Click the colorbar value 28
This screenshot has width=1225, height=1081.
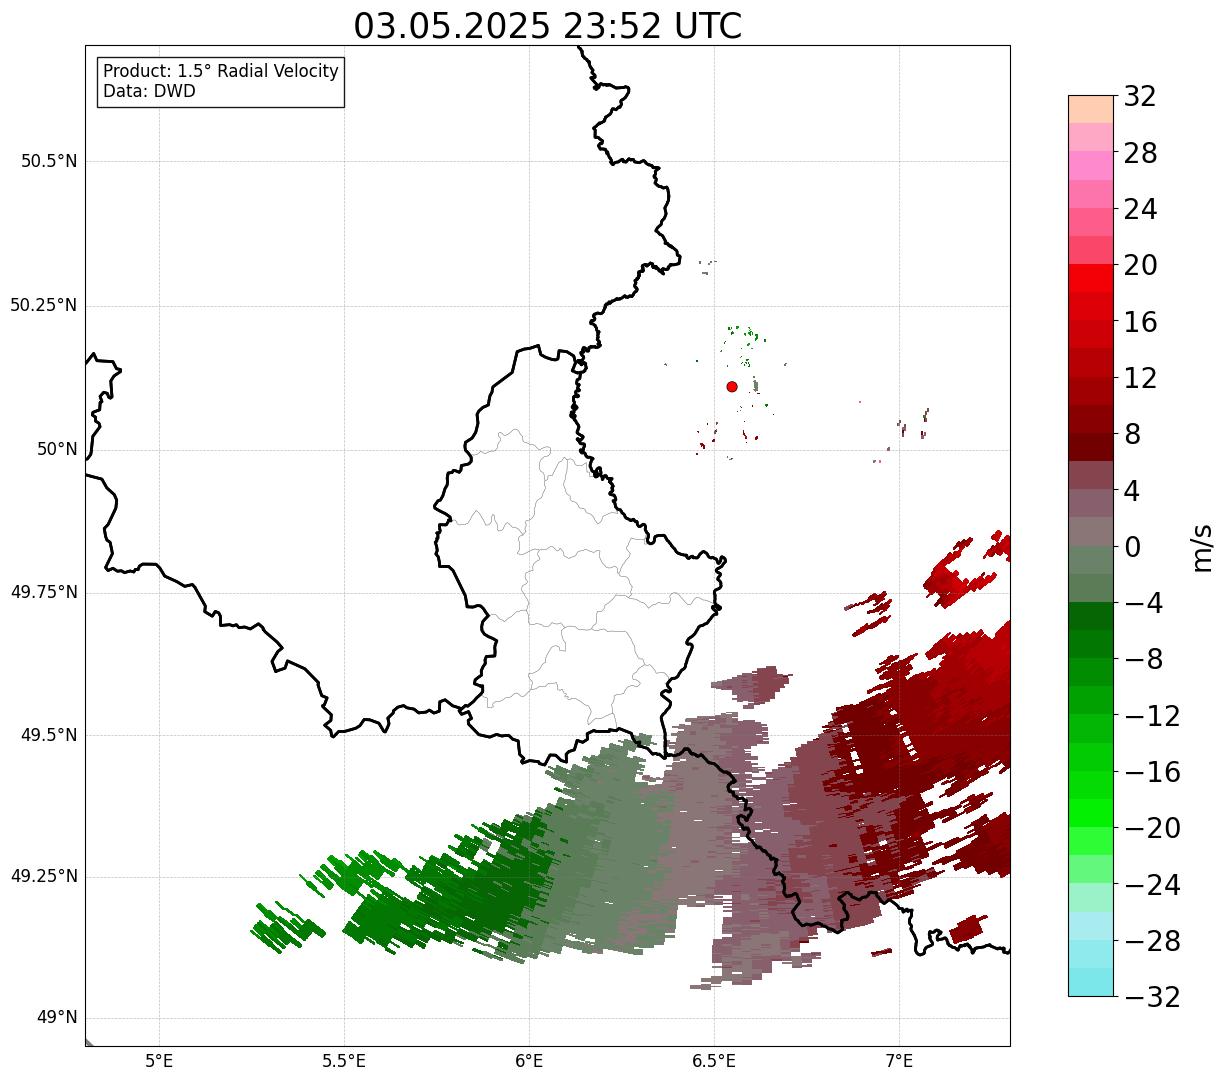(x=1140, y=153)
